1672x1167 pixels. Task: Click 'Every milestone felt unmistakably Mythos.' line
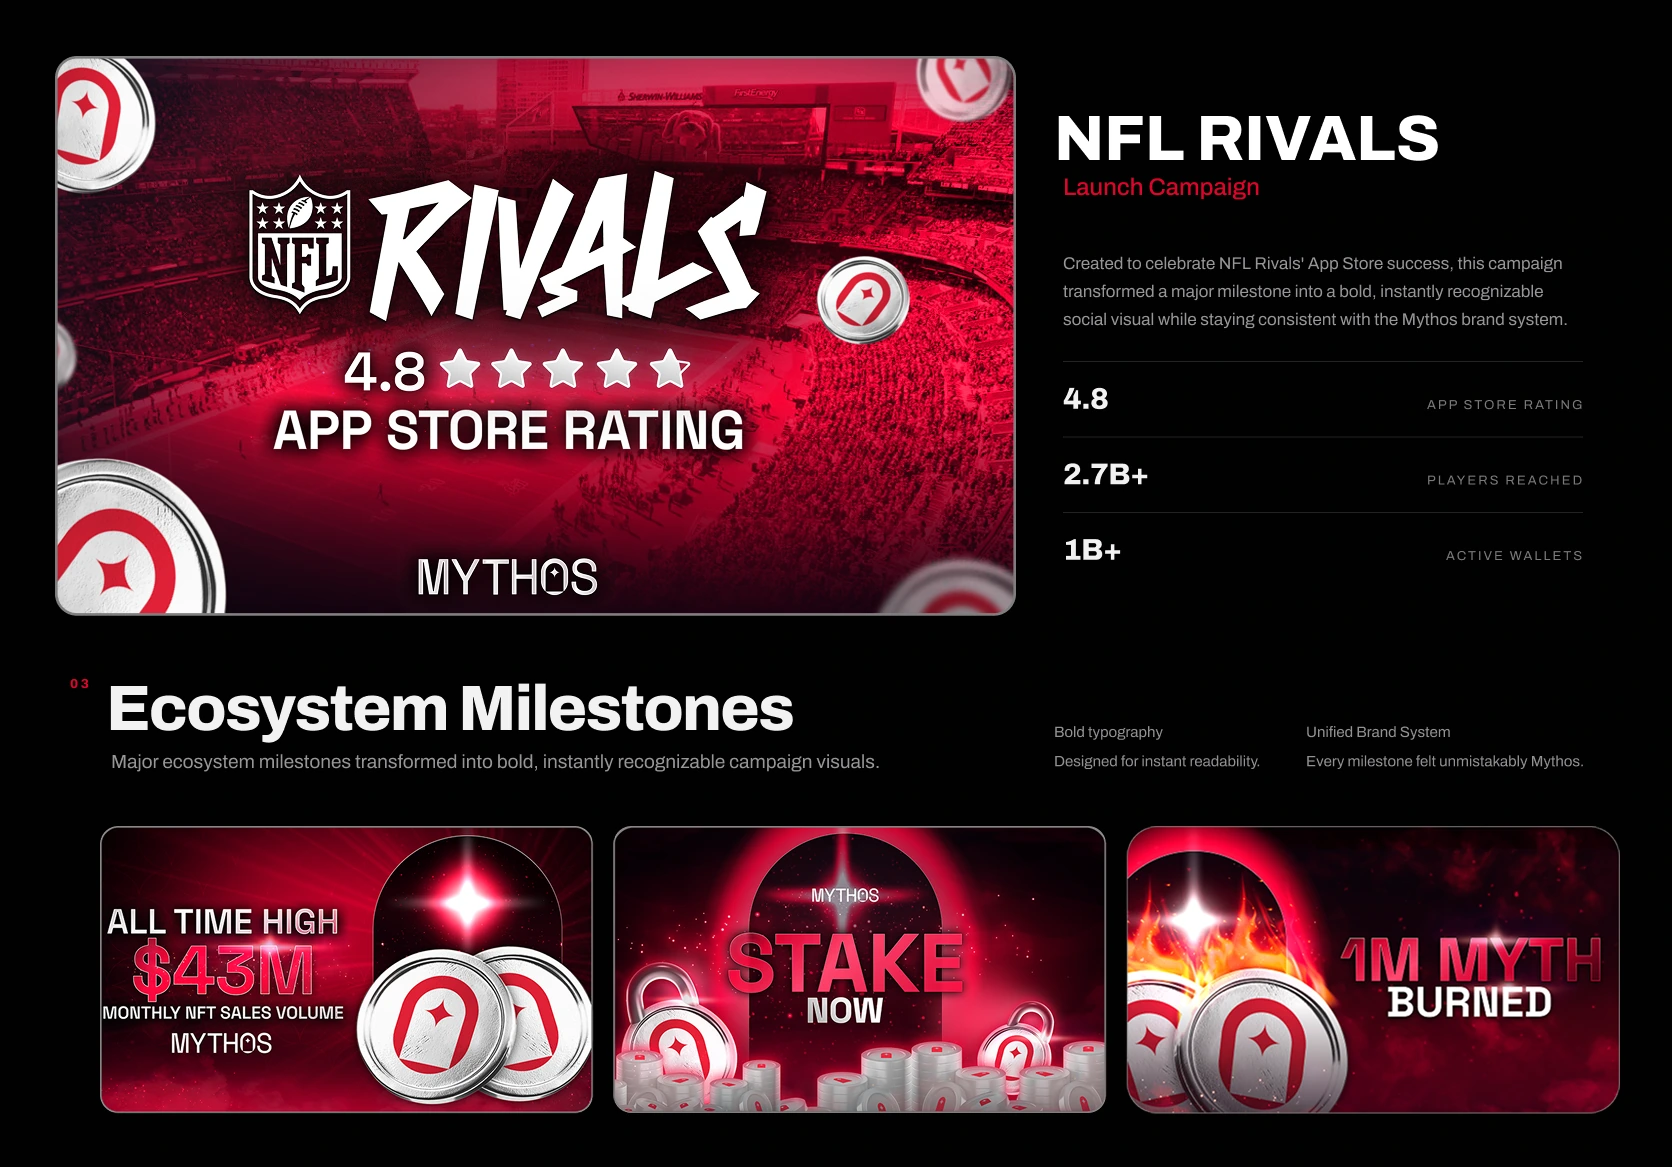(1444, 761)
